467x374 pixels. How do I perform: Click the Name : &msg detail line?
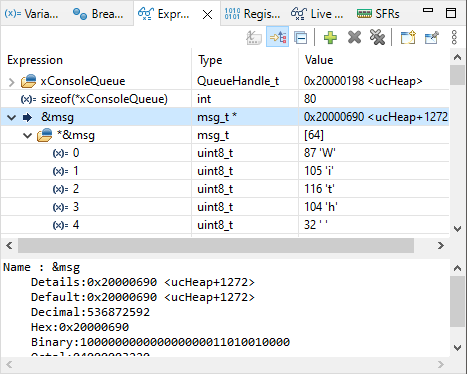[41, 267]
